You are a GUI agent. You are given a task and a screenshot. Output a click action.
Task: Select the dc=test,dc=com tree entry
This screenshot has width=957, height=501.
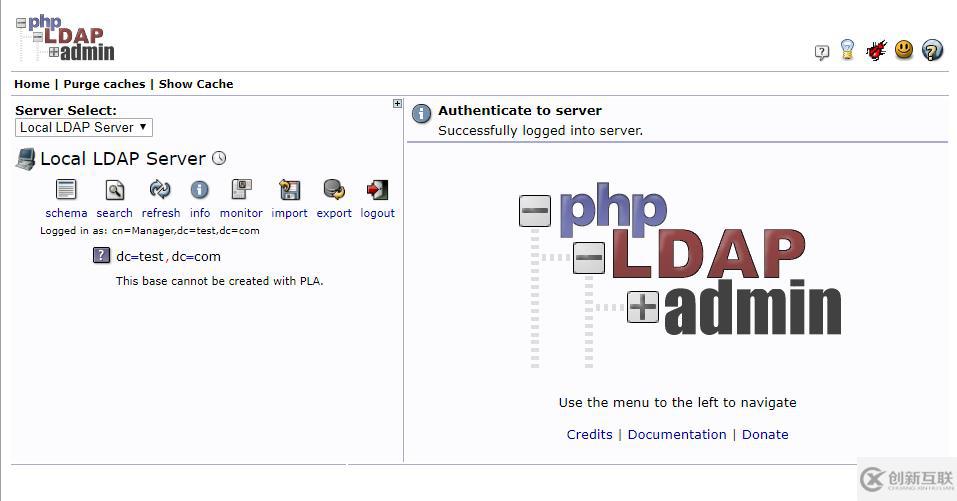point(168,256)
